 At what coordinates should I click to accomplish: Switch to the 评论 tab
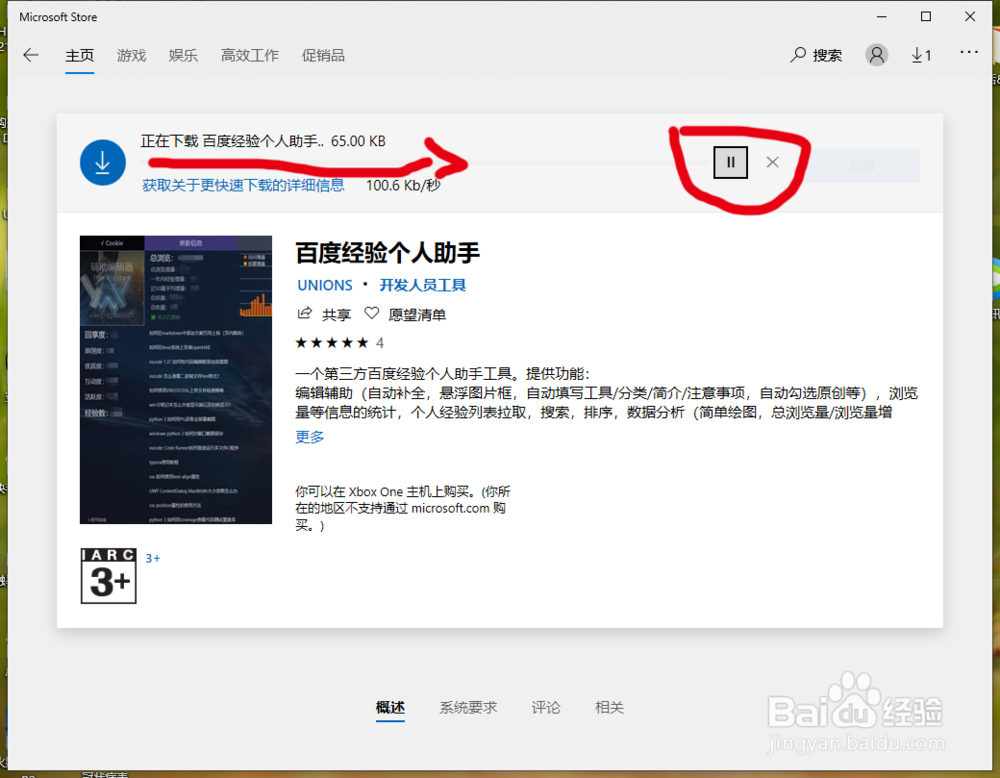coord(546,707)
